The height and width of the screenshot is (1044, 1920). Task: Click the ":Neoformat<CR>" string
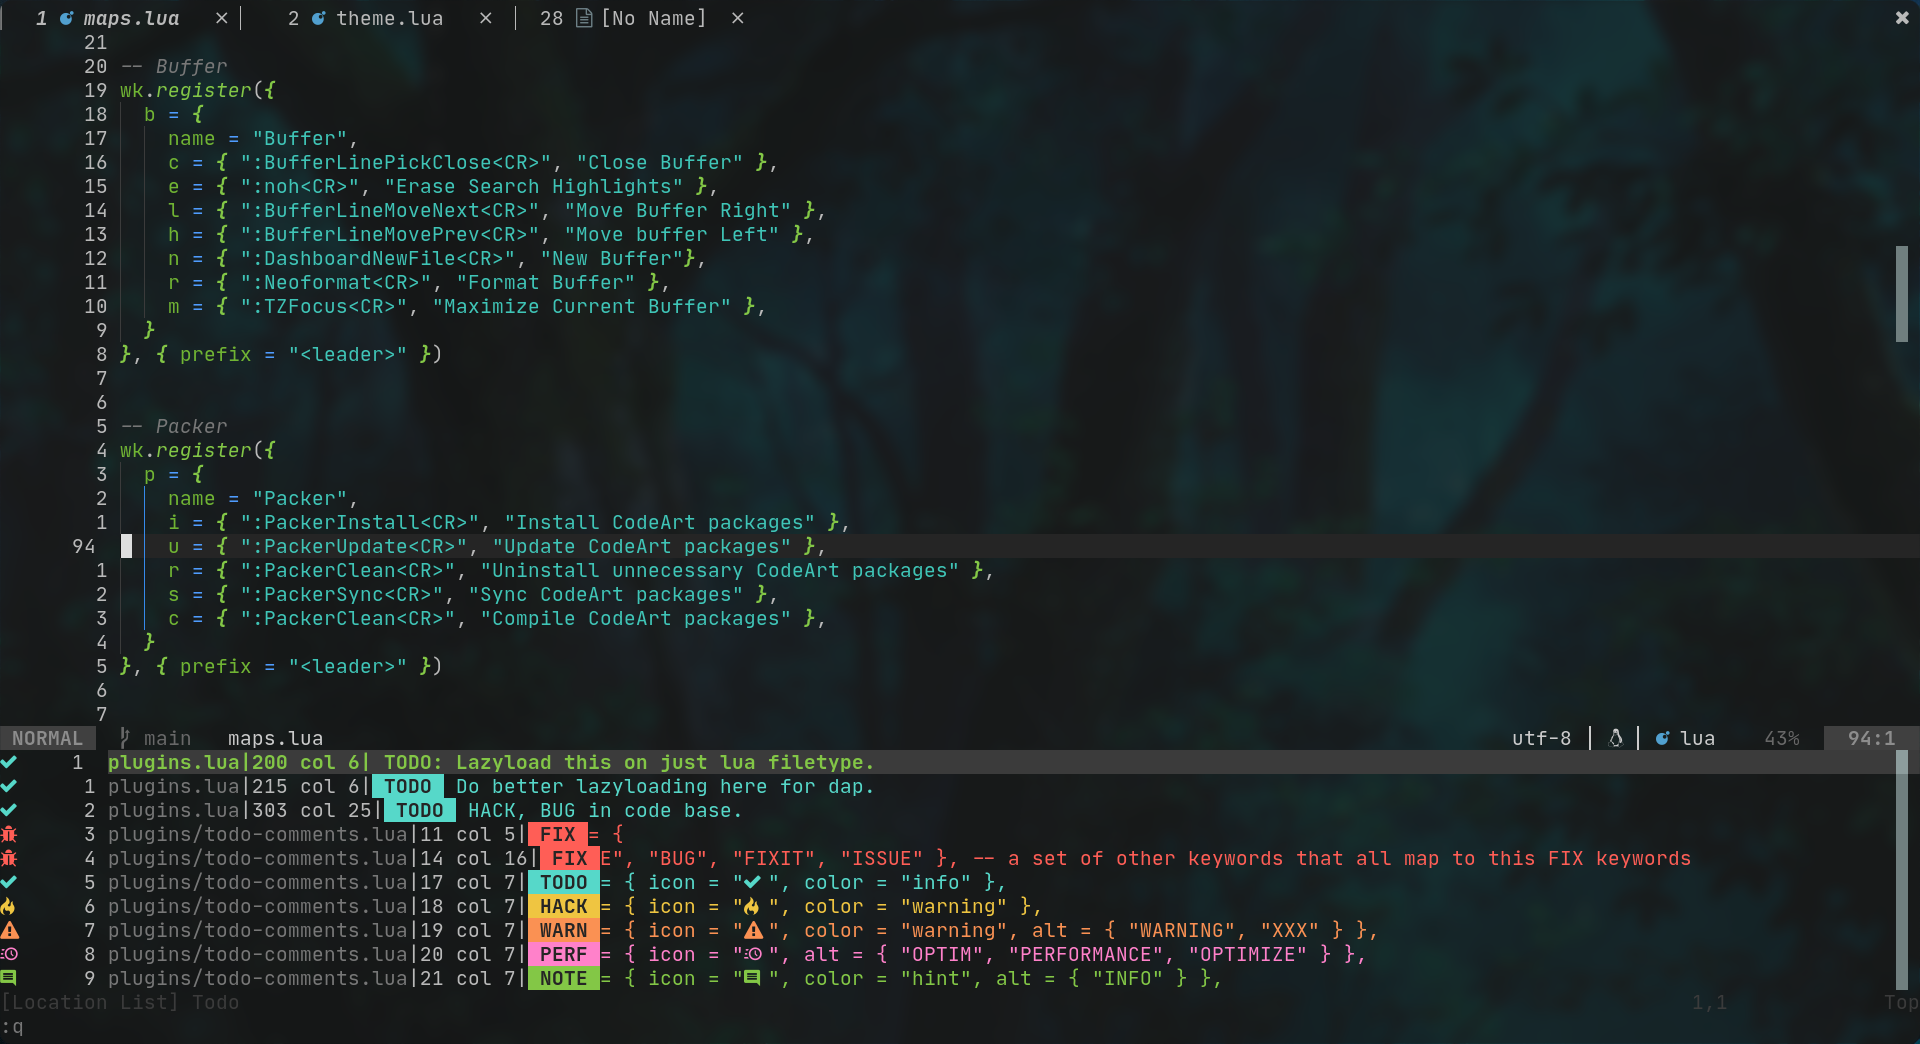point(335,282)
